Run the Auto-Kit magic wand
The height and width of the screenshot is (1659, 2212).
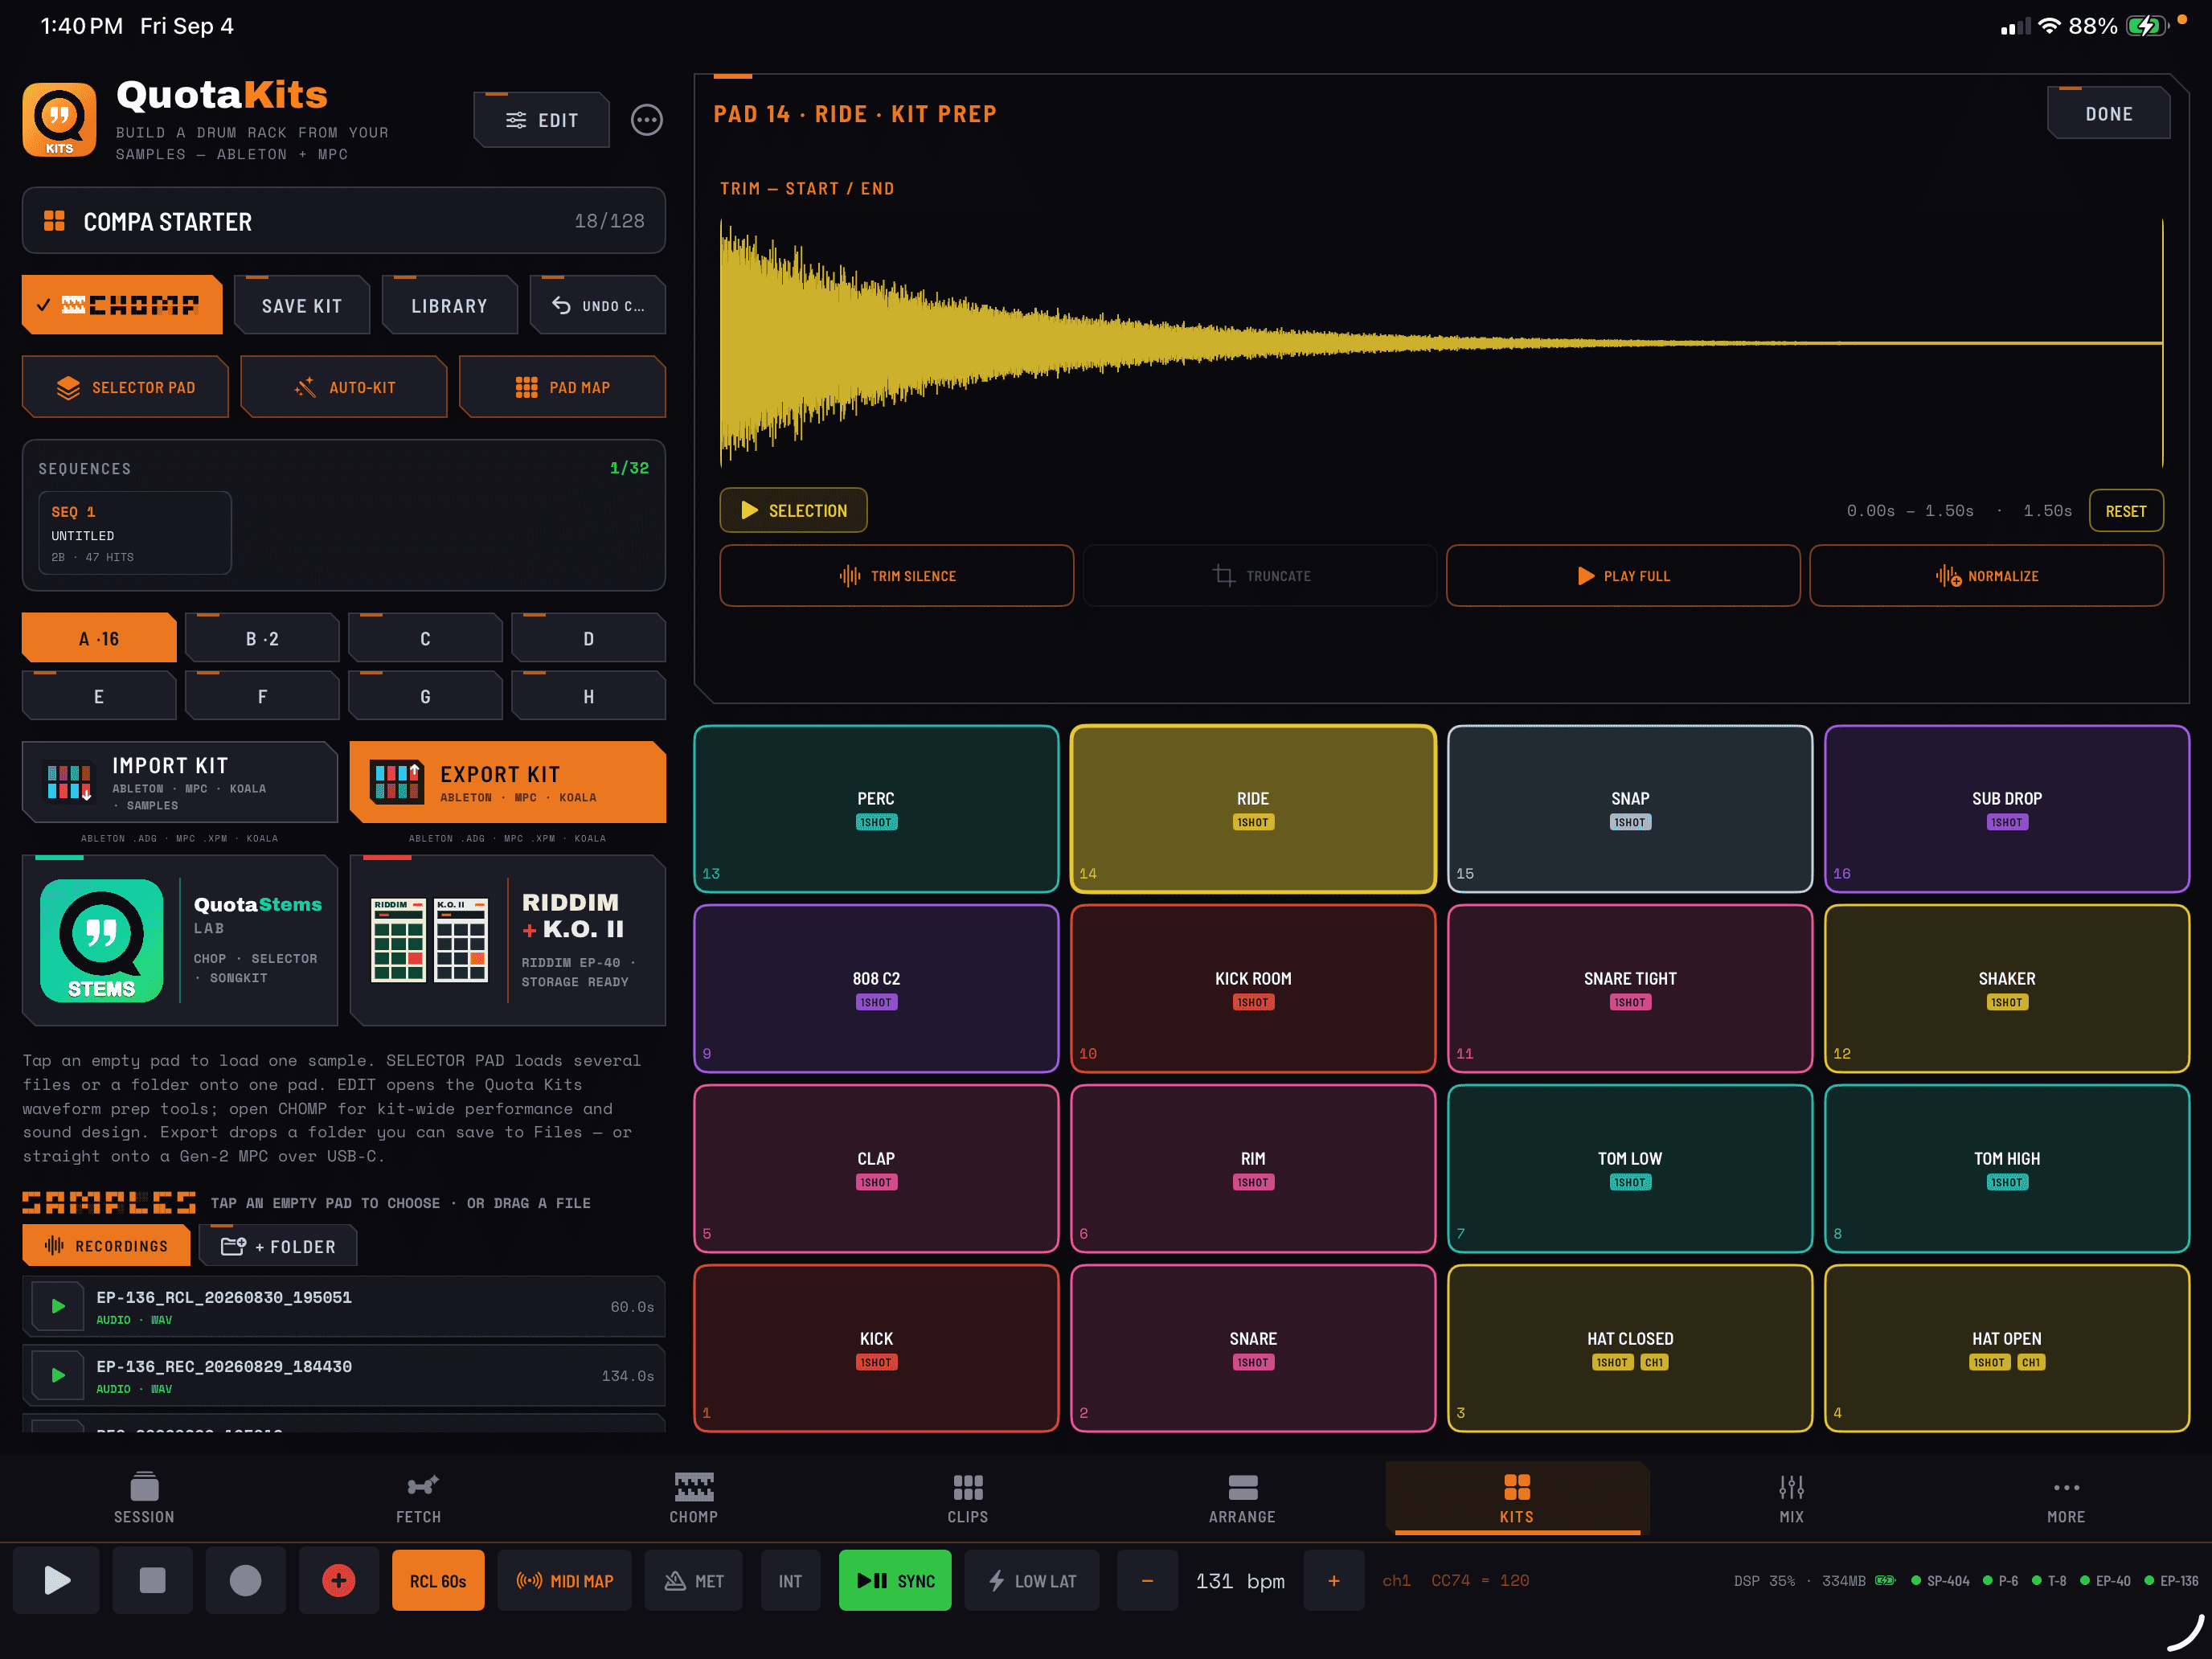click(x=344, y=387)
